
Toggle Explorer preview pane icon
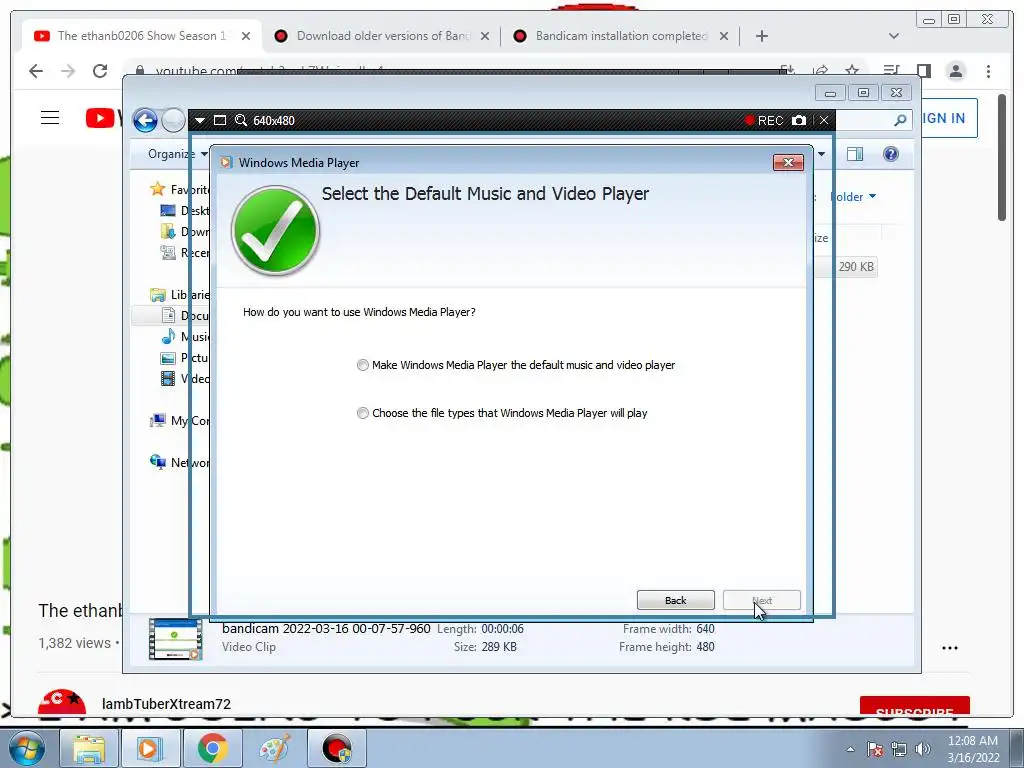pos(855,154)
